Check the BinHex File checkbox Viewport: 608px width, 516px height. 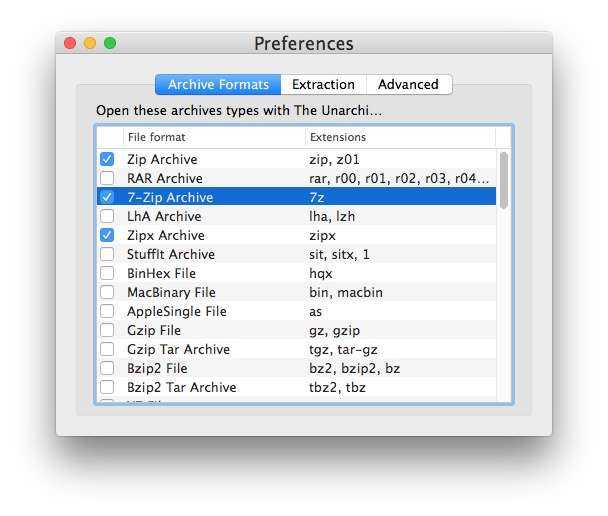107,273
